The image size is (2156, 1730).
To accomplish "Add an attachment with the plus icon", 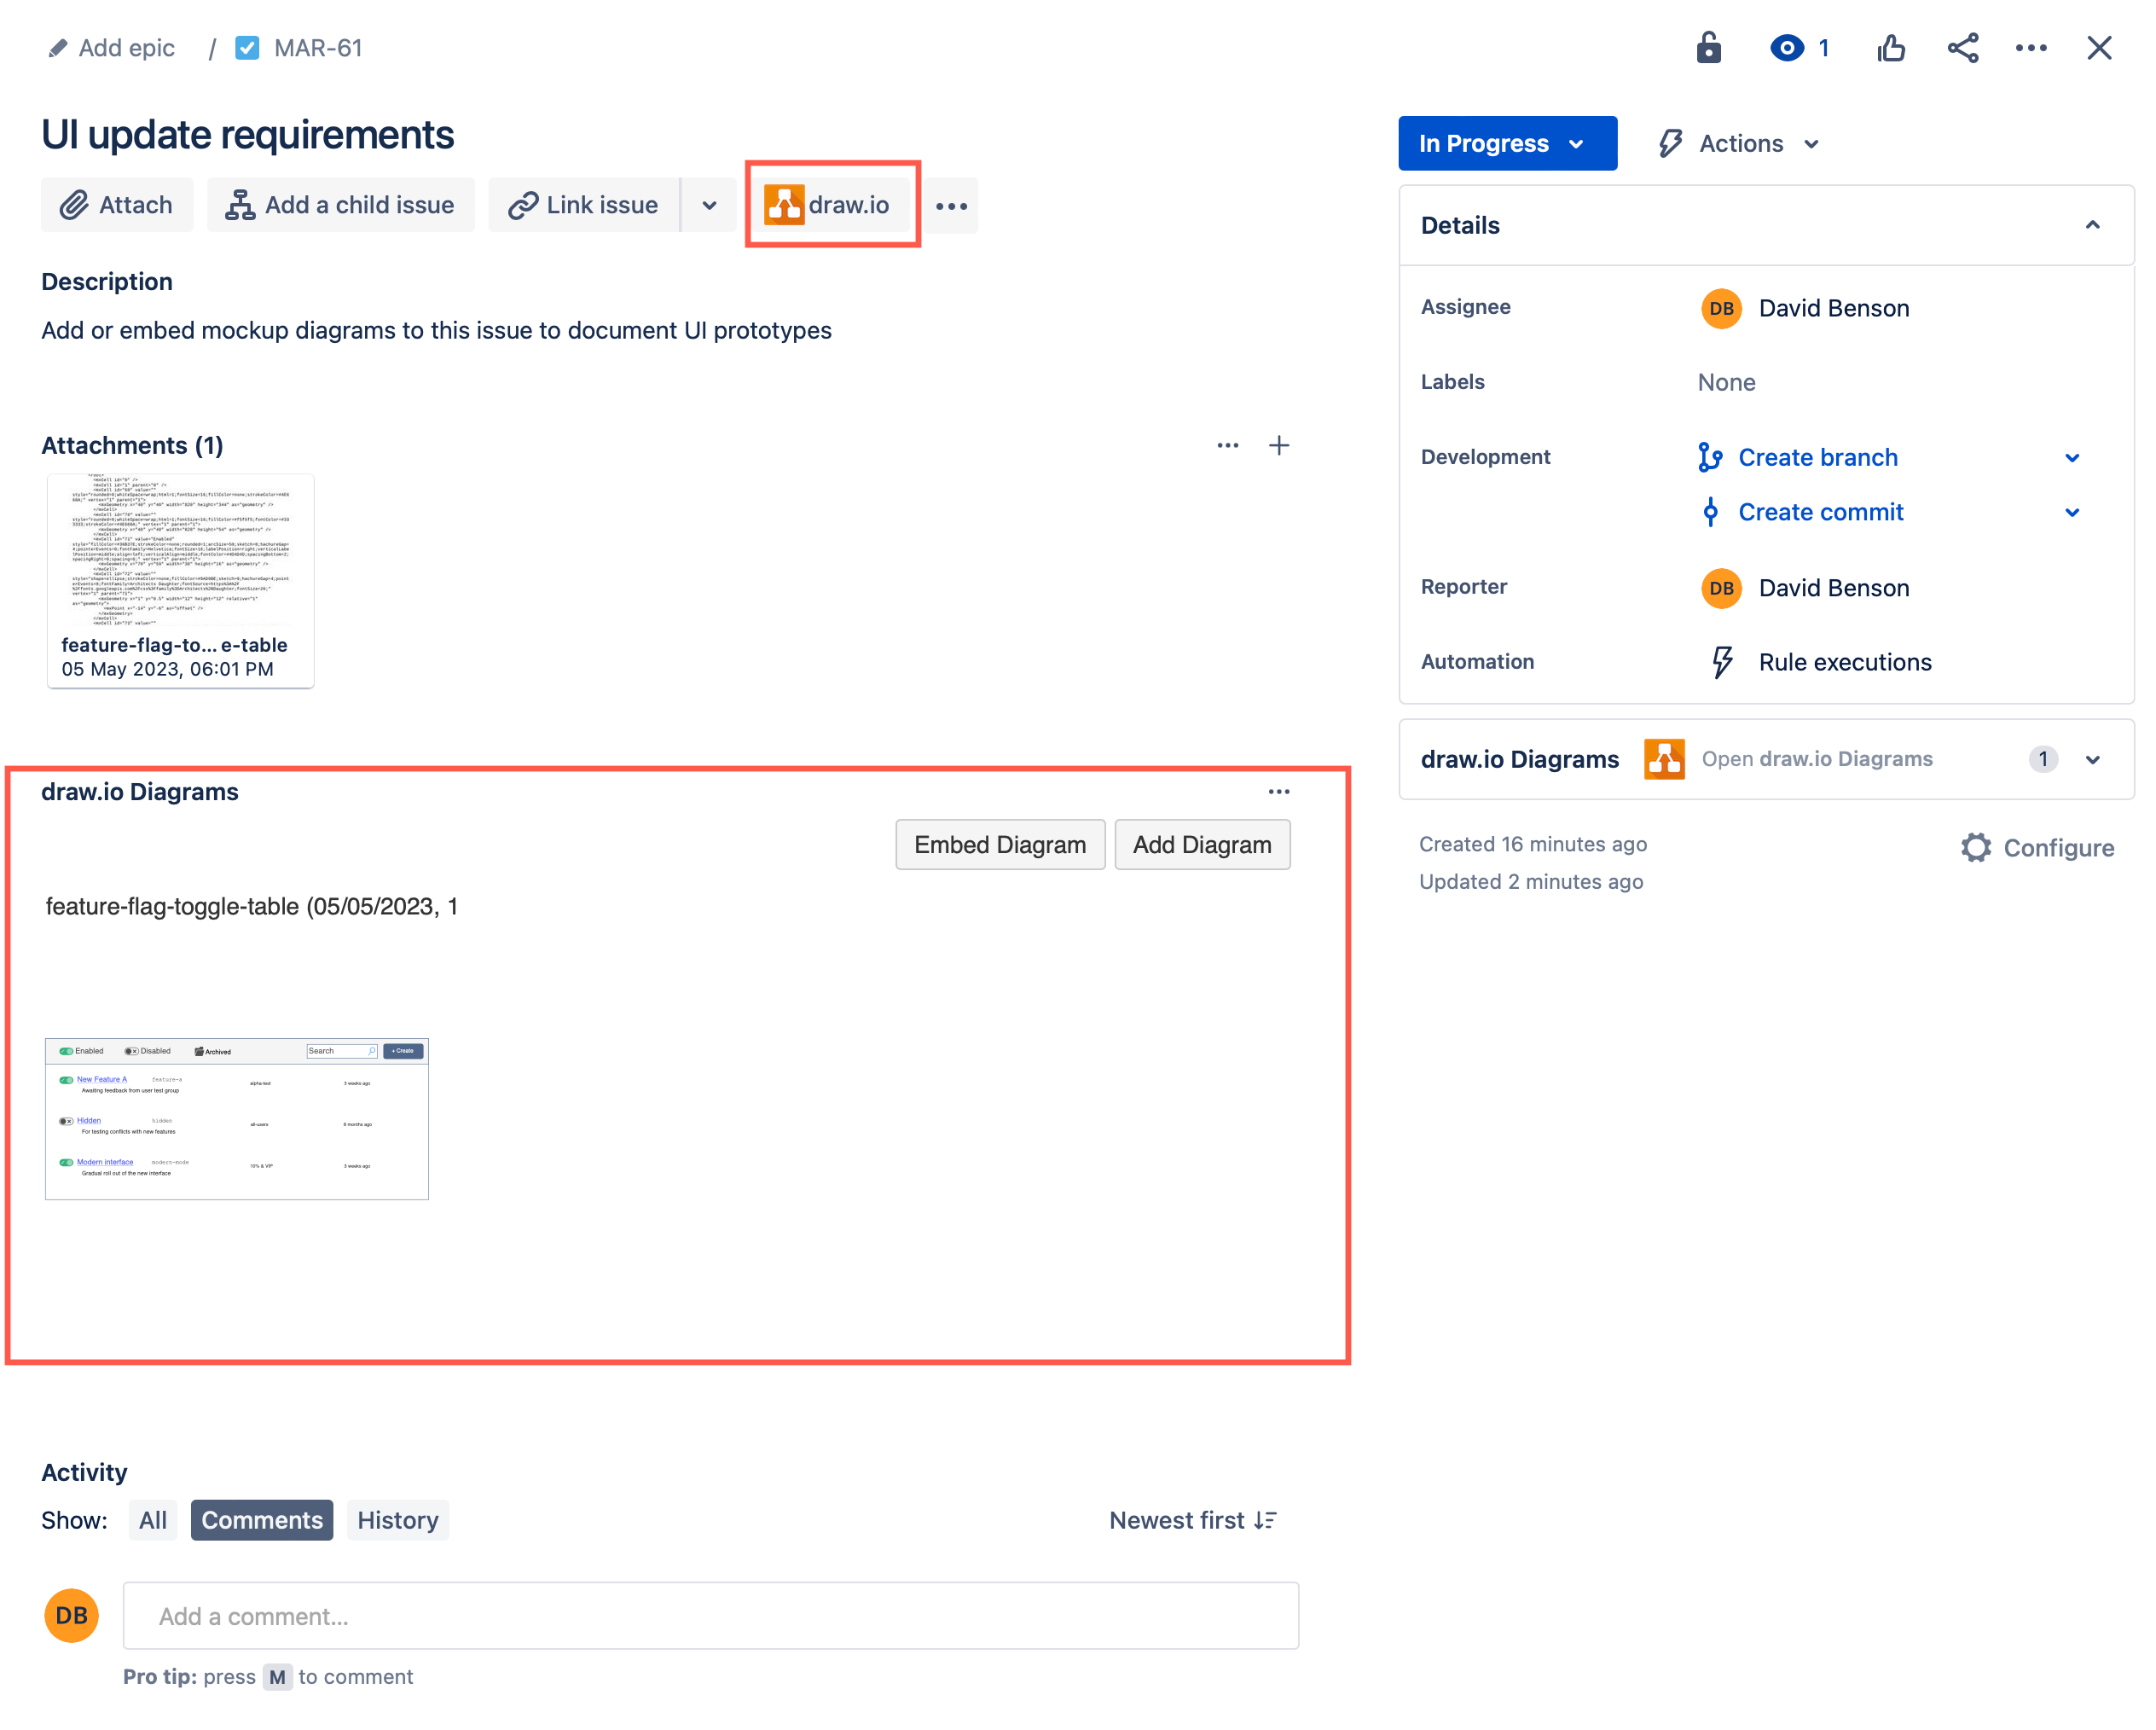I will [x=1280, y=445].
